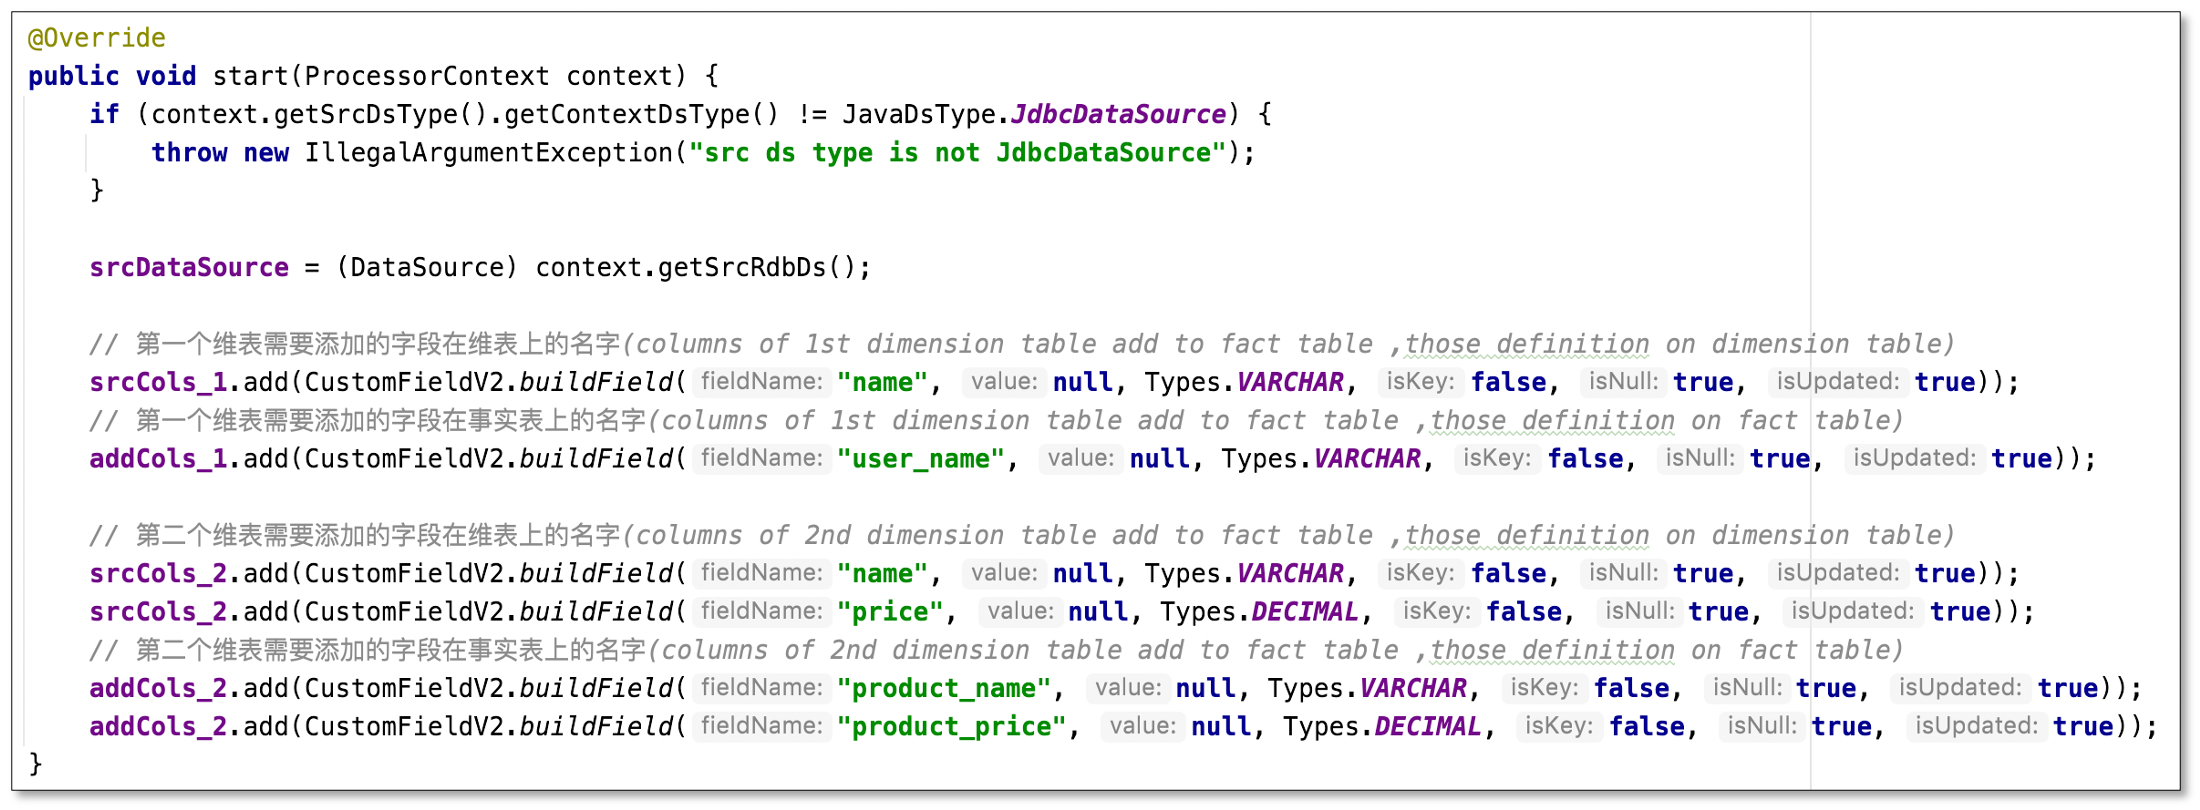2200x810 pixels.
Task: Click the fieldName hint before "user_name"
Action: tap(761, 458)
